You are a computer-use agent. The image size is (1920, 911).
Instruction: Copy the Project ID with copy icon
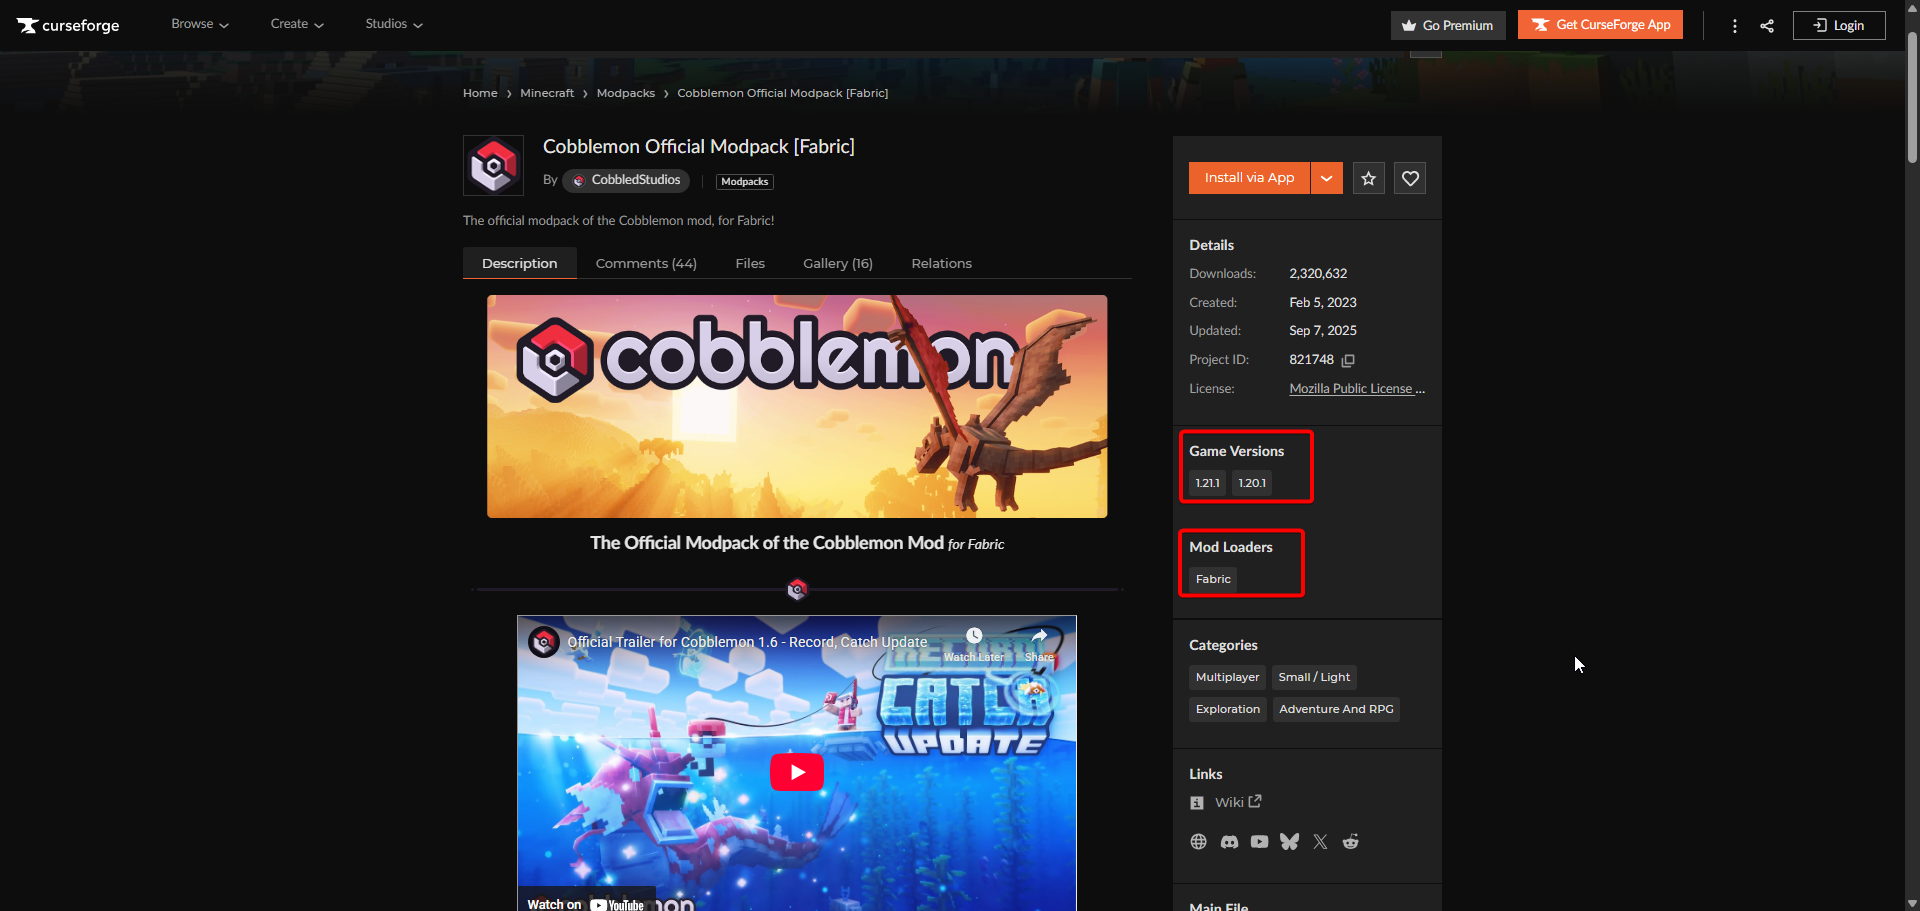(1348, 360)
